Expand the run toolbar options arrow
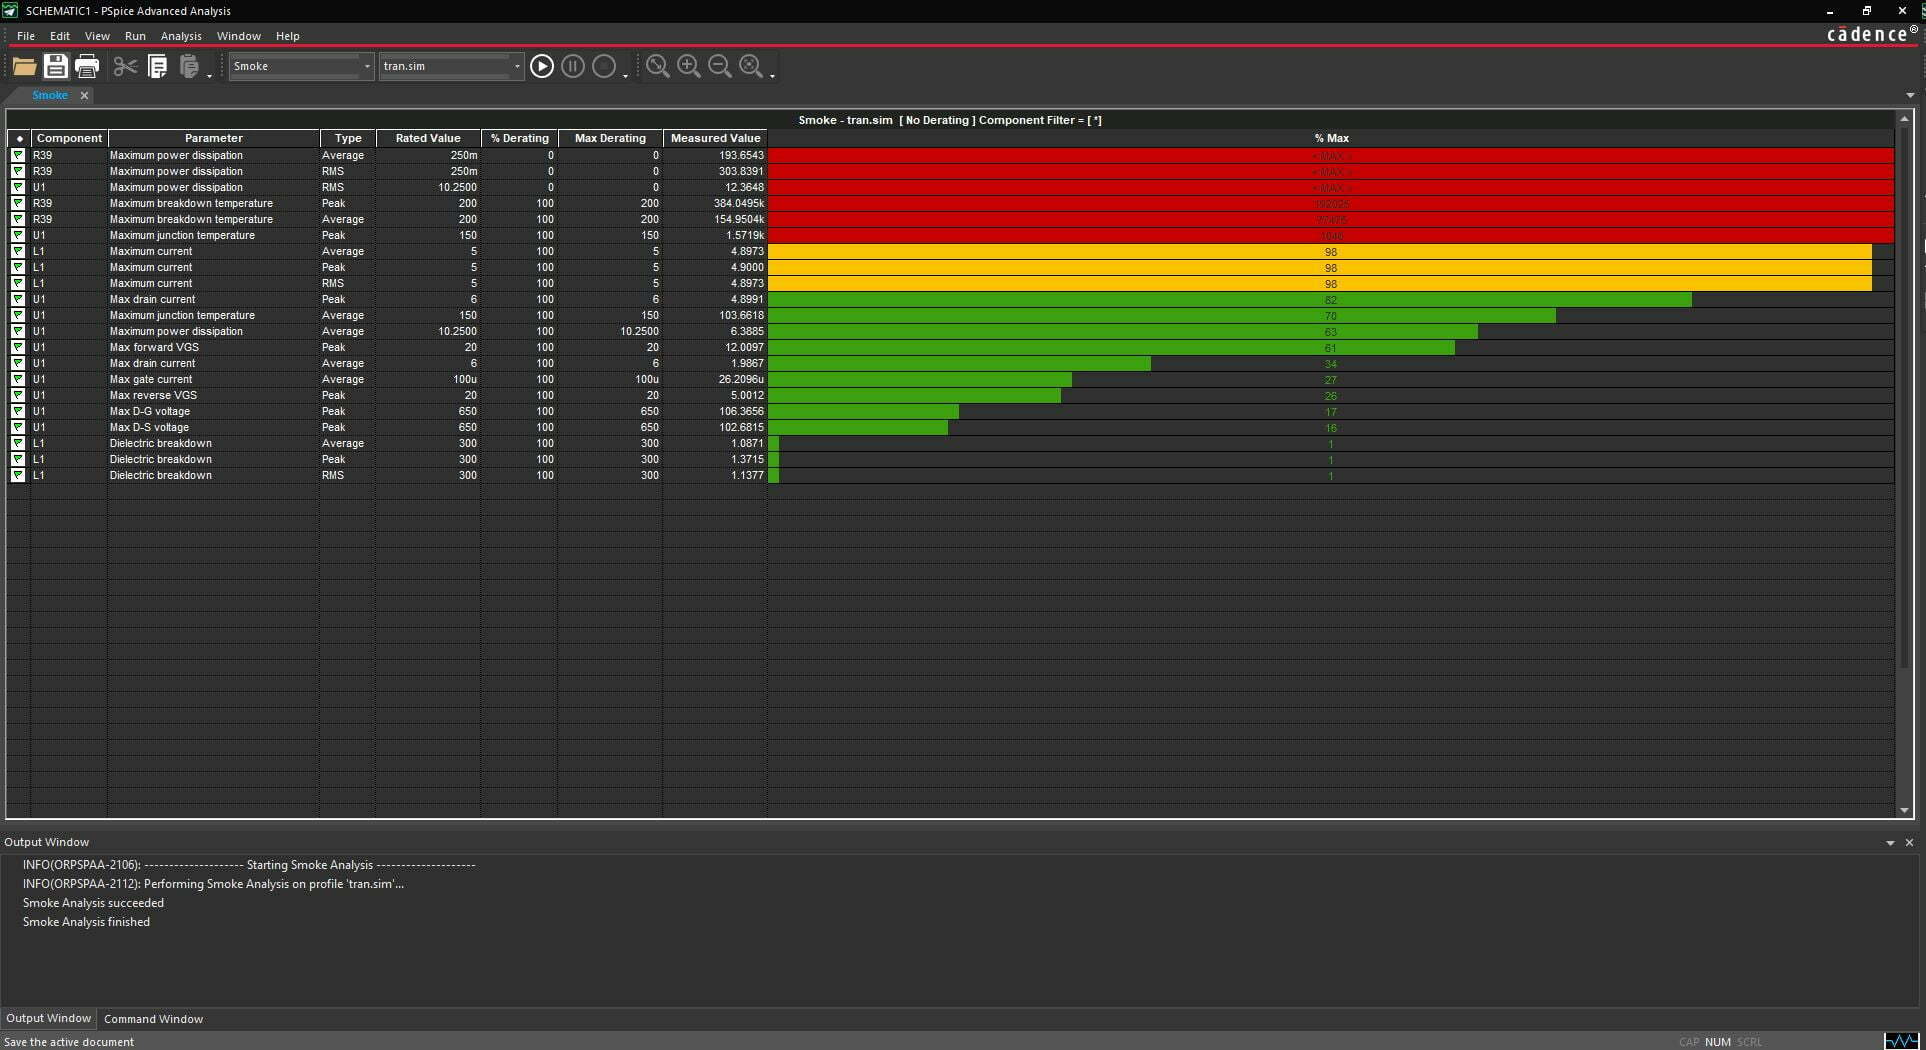Screen dimensions: 1926x1050 coord(626,75)
